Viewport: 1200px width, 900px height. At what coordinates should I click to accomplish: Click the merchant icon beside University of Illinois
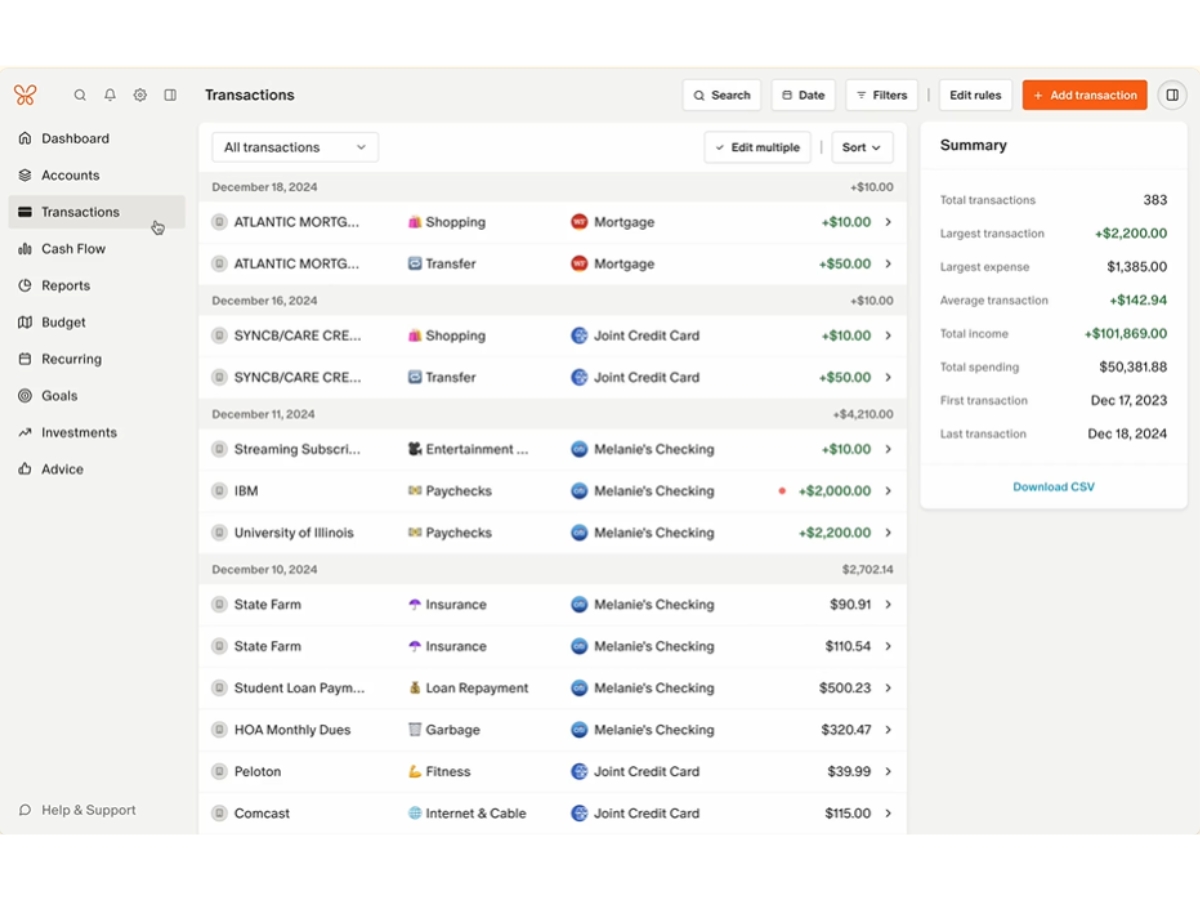219,533
